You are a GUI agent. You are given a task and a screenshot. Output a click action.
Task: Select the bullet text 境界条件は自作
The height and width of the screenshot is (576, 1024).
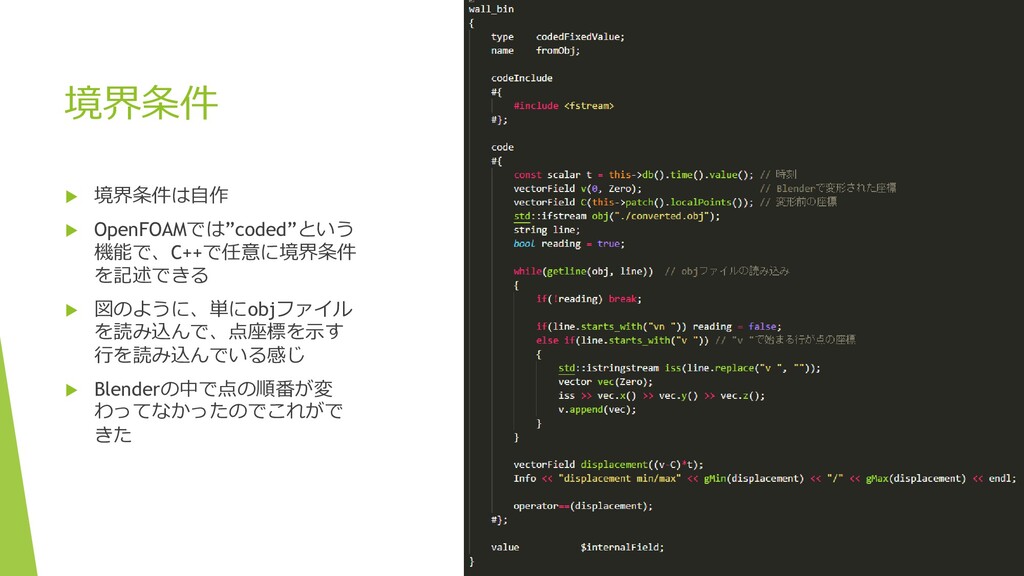click(161, 195)
